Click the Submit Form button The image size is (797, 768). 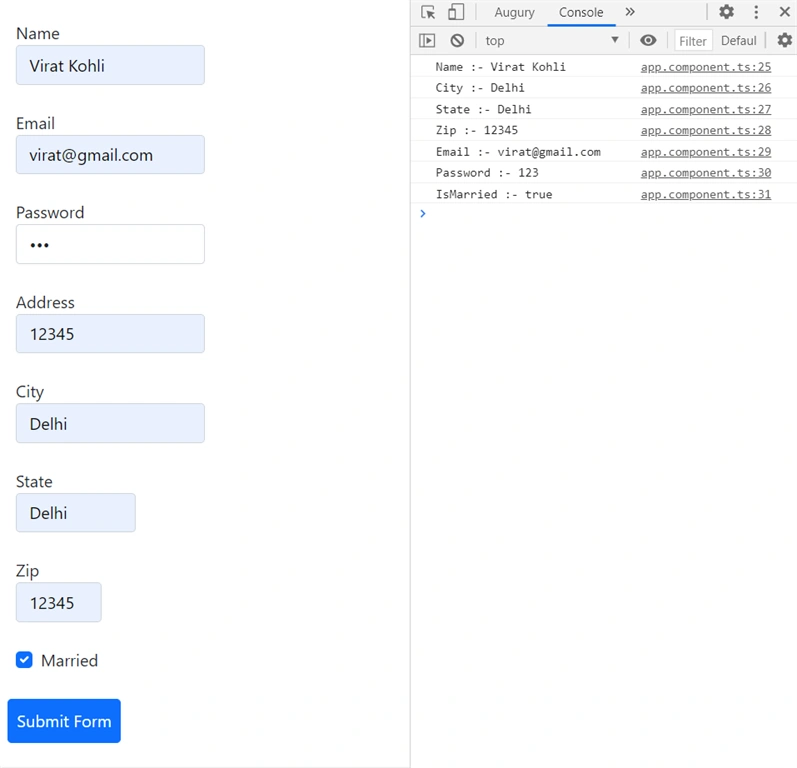(64, 721)
